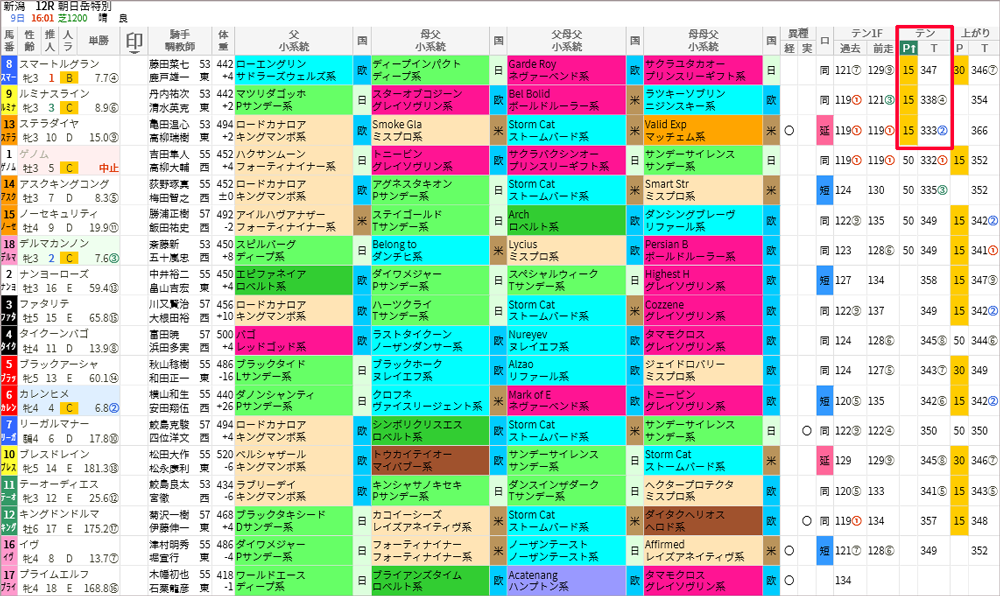Screen dimensions: 1000x596
Task: Click the ディープインパクト ディープ系 cell
Action: 430,70
